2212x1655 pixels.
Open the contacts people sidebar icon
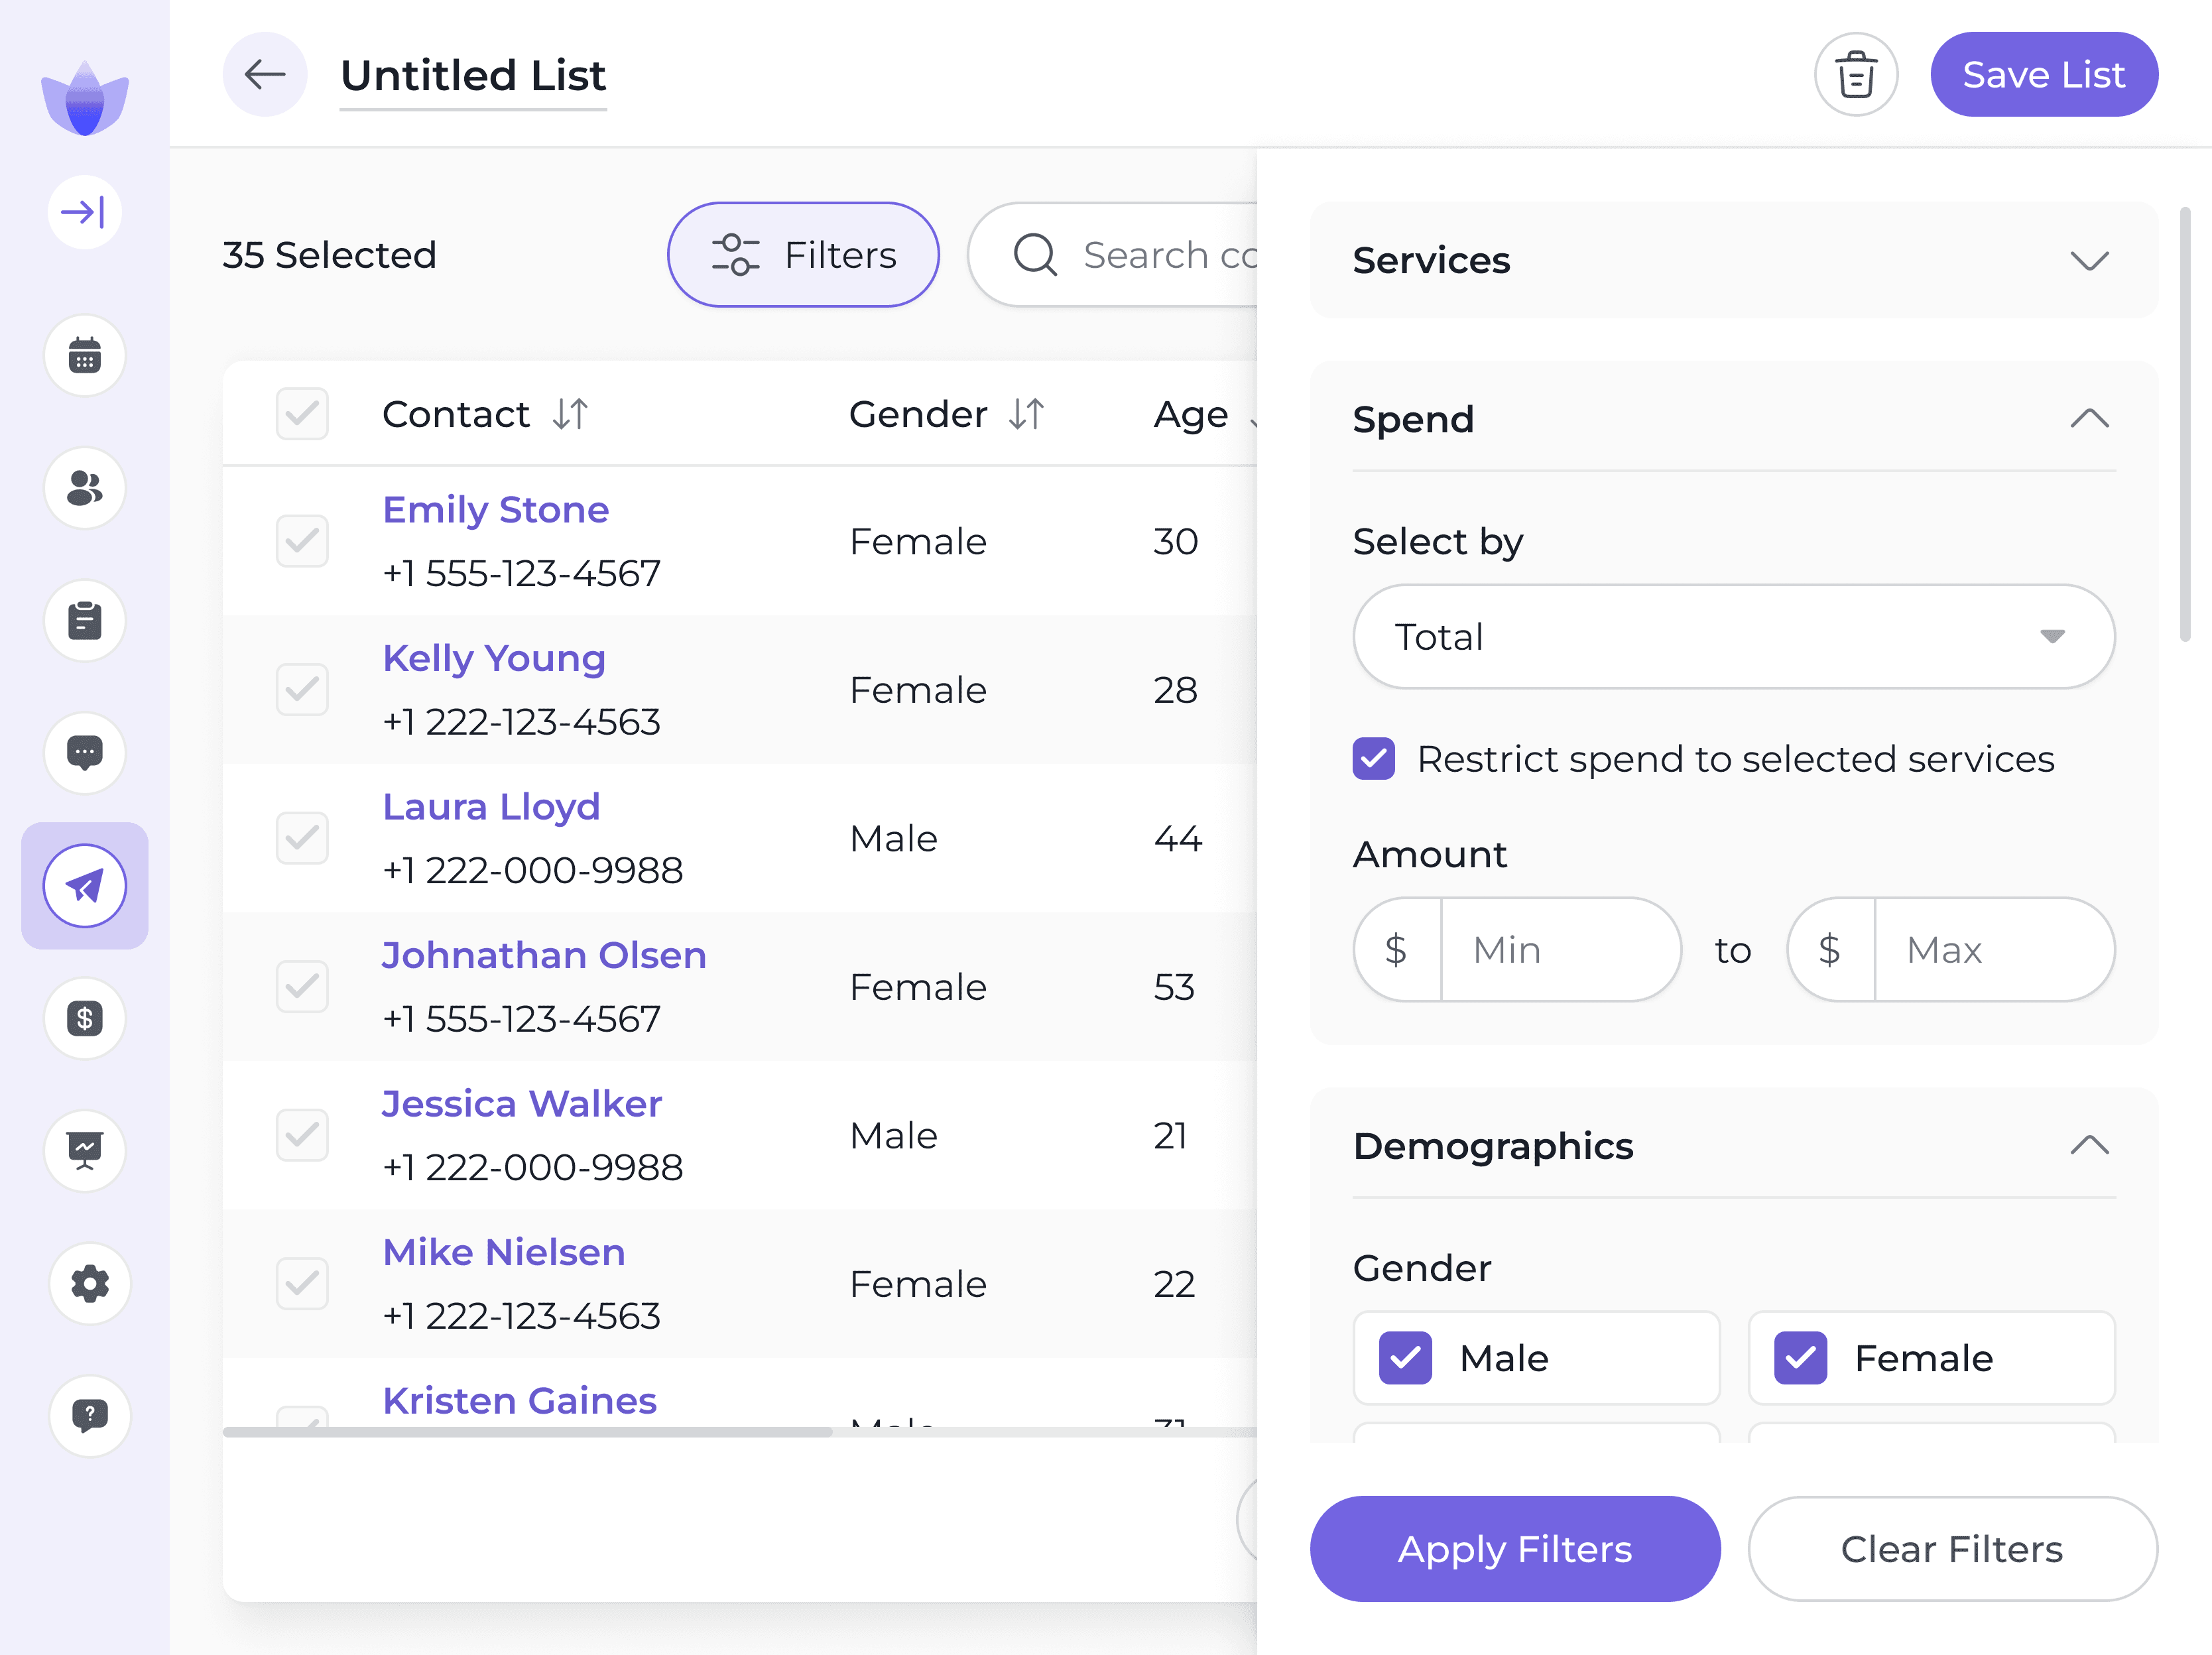pyautogui.click(x=85, y=488)
